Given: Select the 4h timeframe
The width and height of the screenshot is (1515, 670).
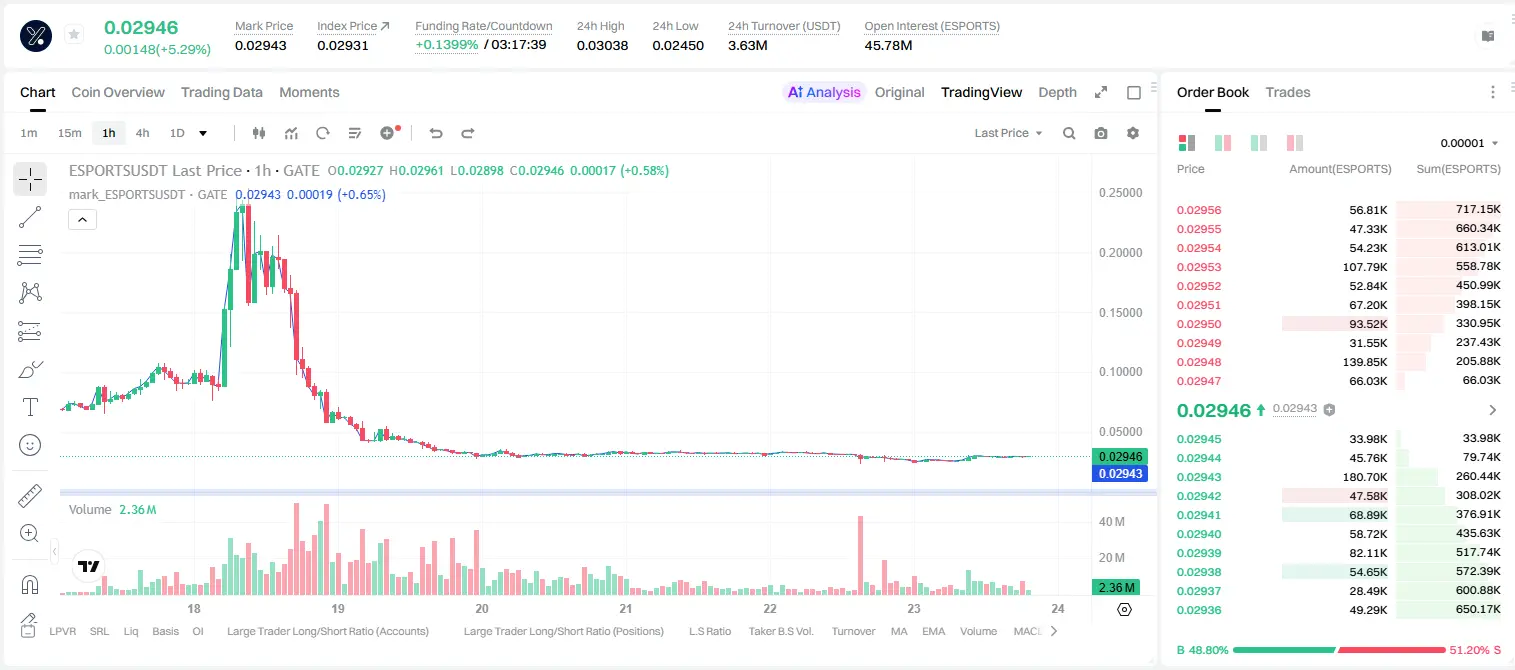Looking at the screenshot, I should 143,133.
